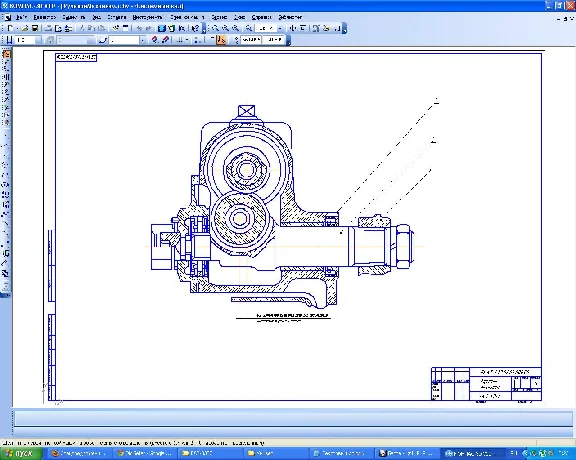Open the Инструменты menu

(147, 17)
